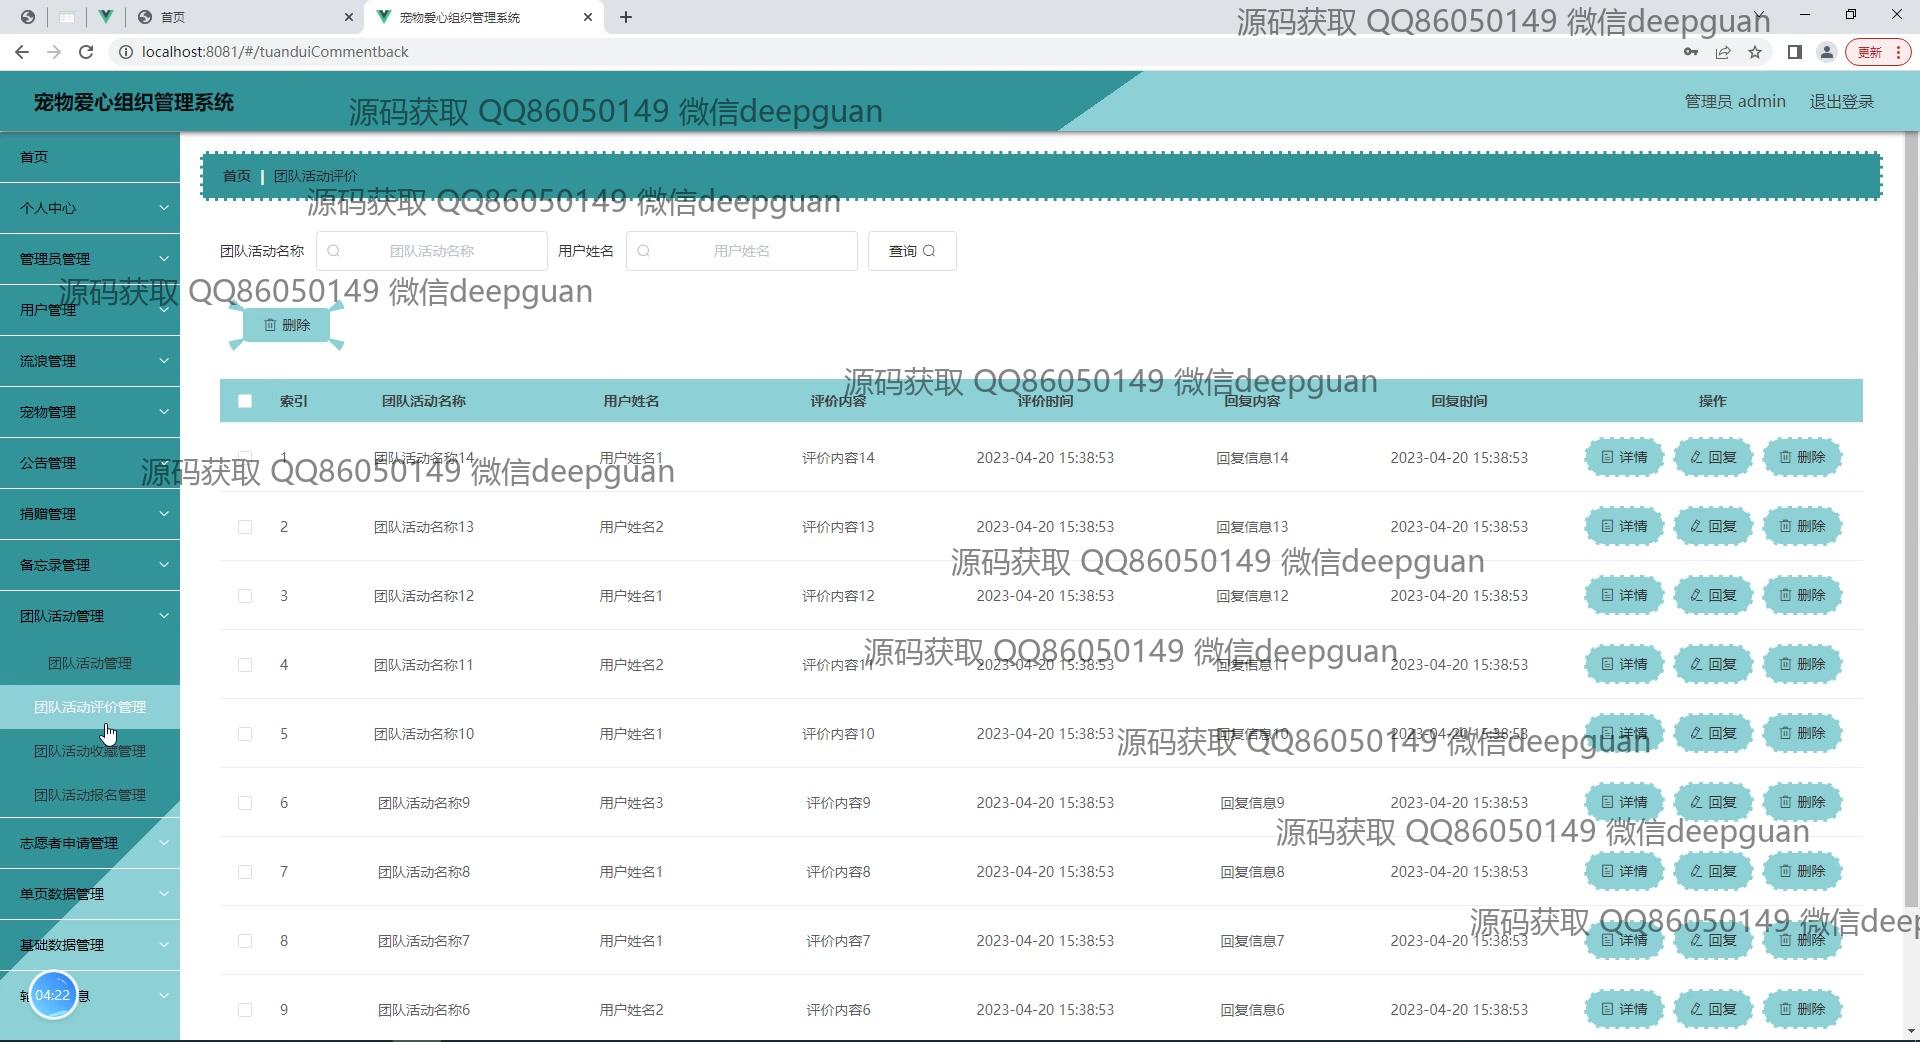The width and height of the screenshot is (1920, 1042).
Task: Delete the 团队活动名称6 row
Action: click(1802, 1009)
